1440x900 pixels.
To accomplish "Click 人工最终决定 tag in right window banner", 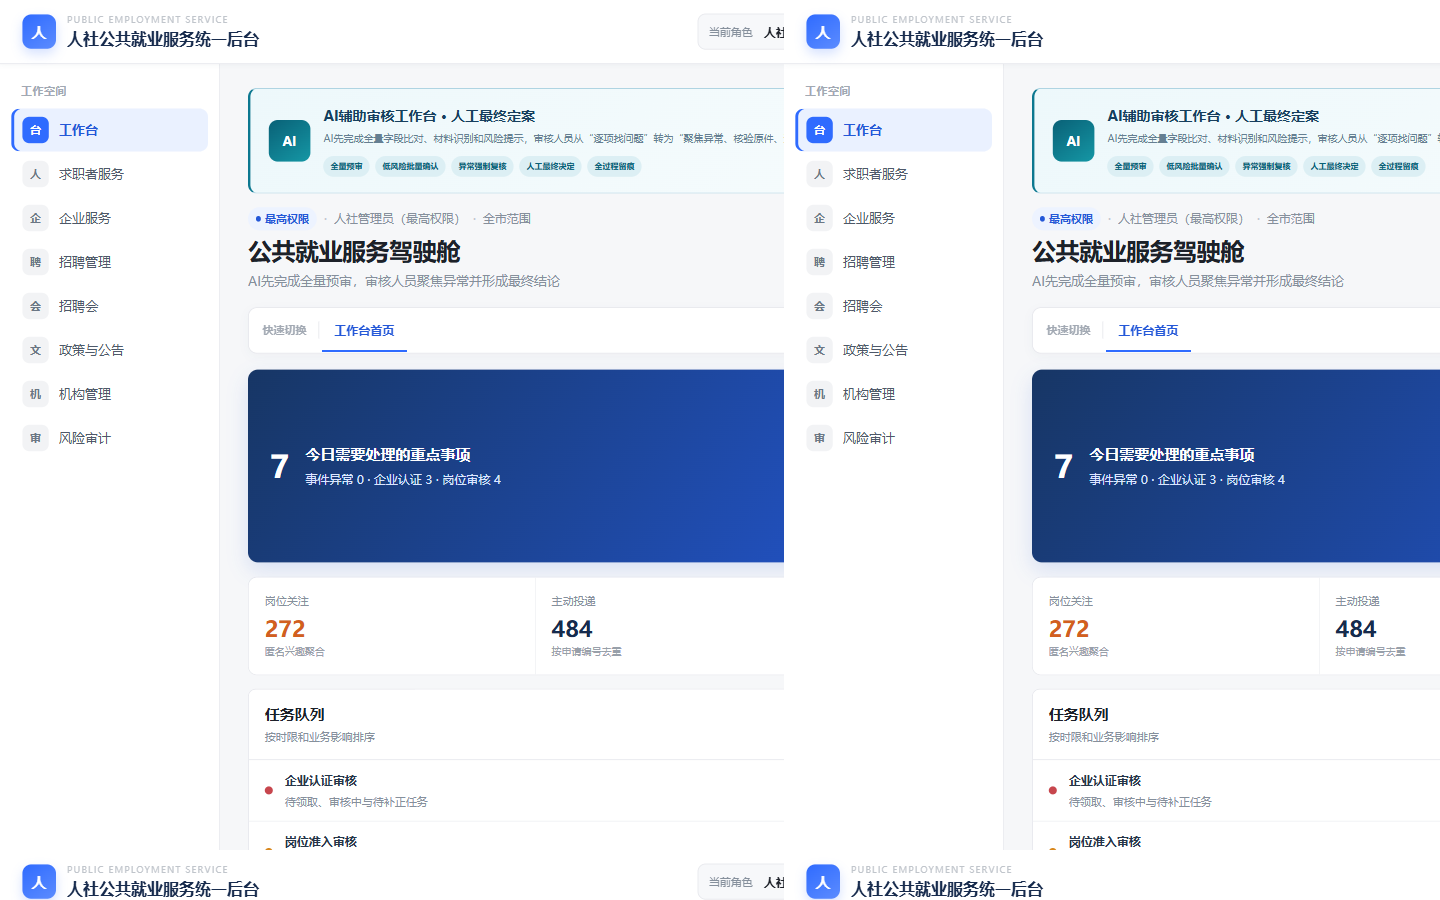I will click(1335, 166).
